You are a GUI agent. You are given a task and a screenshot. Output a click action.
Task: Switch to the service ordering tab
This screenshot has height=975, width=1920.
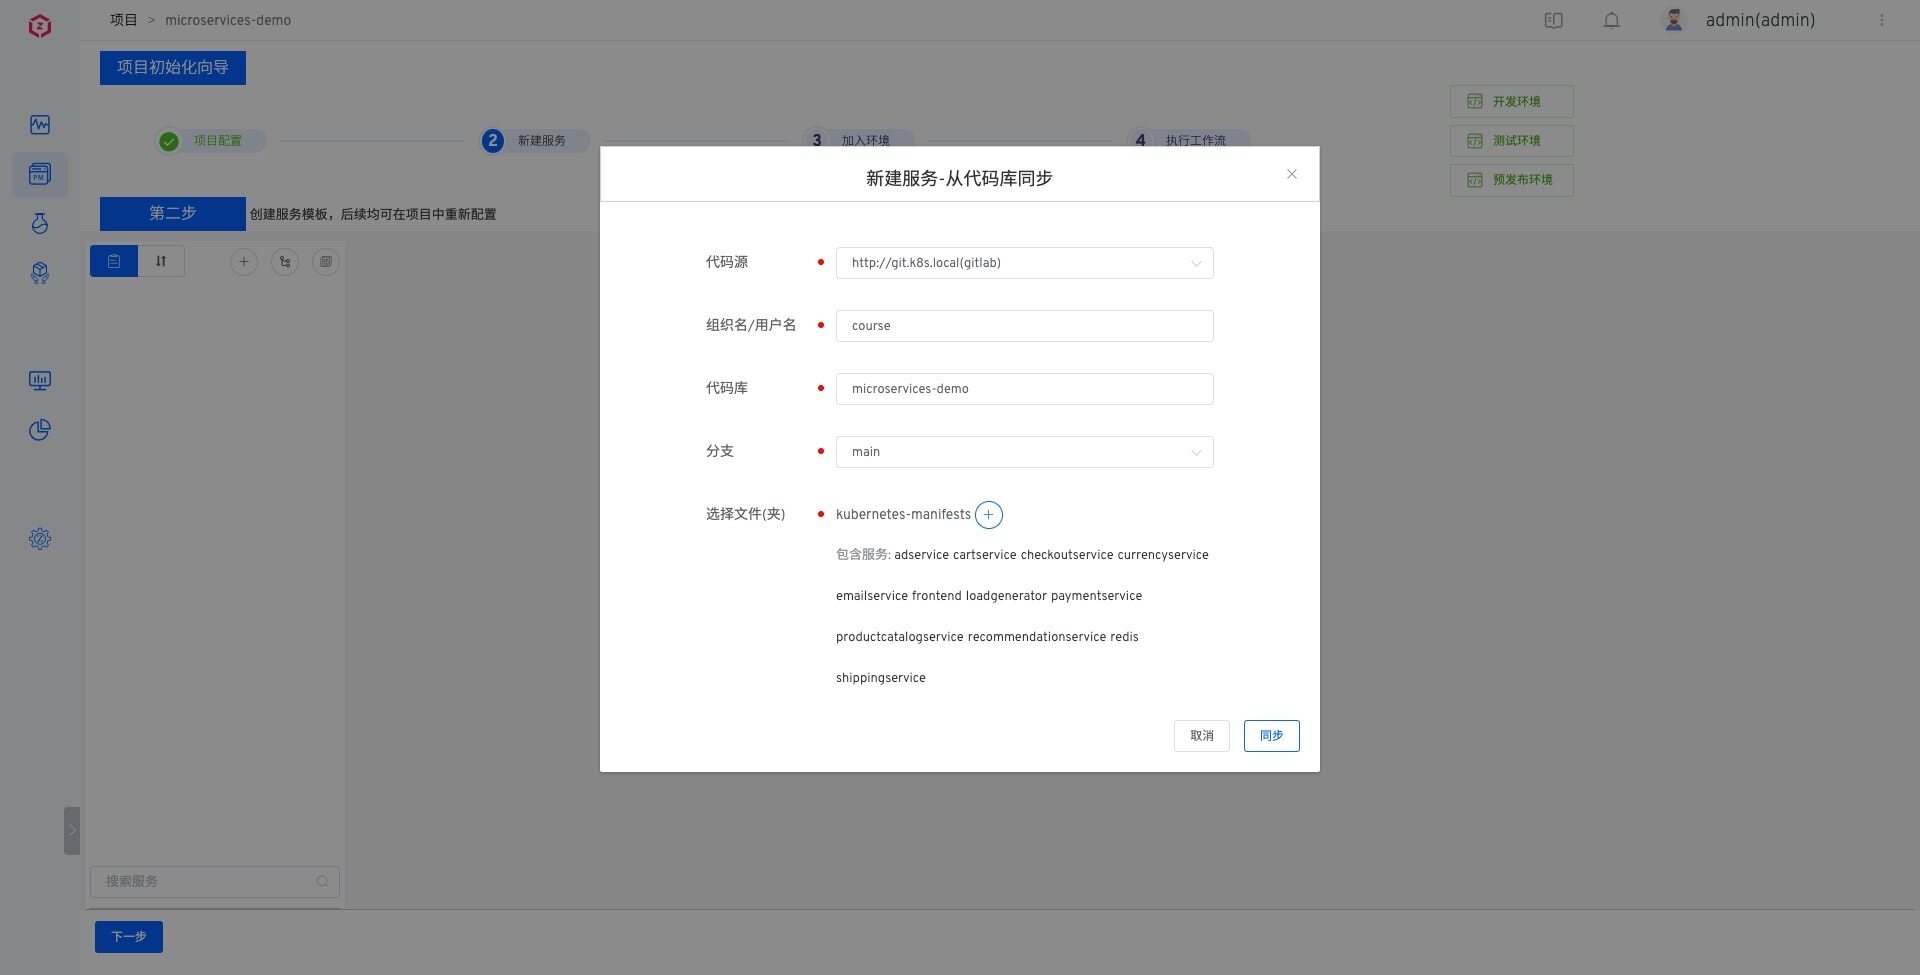coord(161,261)
